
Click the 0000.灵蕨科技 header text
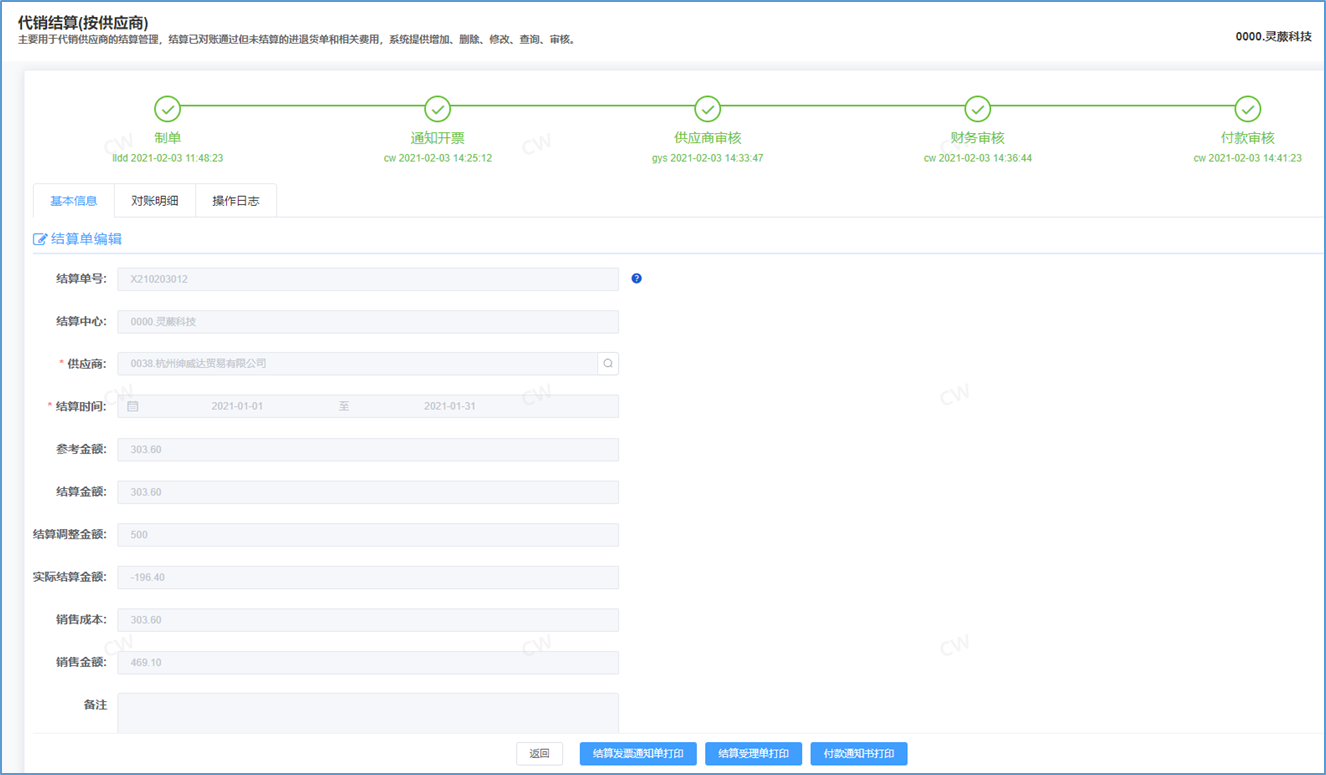click(x=1274, y=36)
